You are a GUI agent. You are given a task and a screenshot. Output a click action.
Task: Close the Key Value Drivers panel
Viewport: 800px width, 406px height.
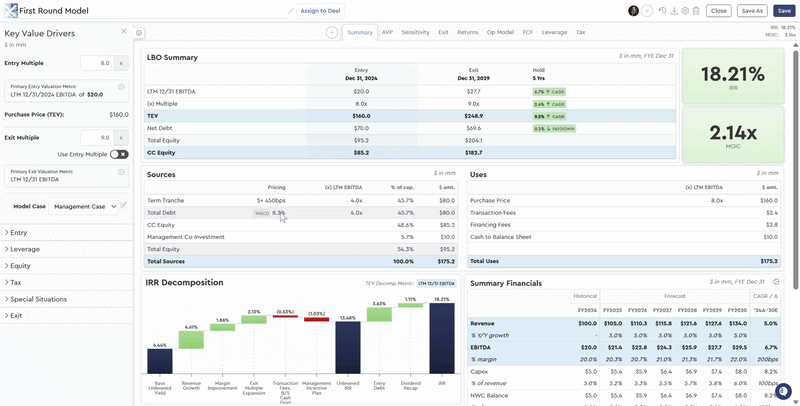click(x=123, y=31)
